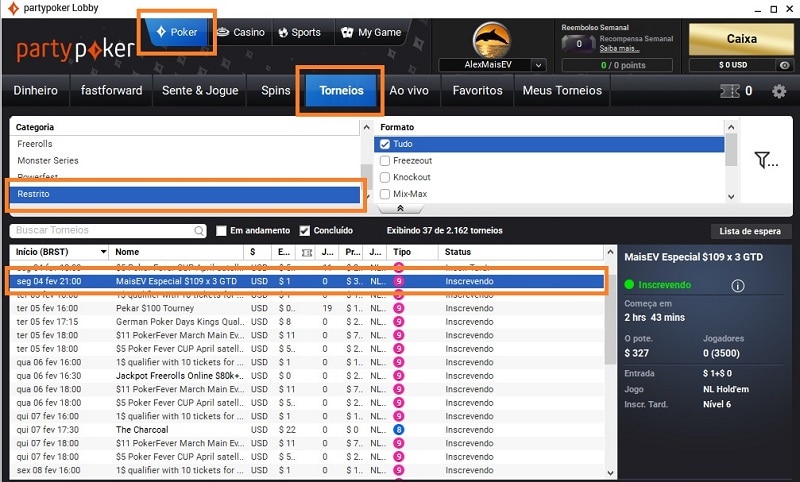
Task: Sort by the Status column header
Action: coord(520,252)
